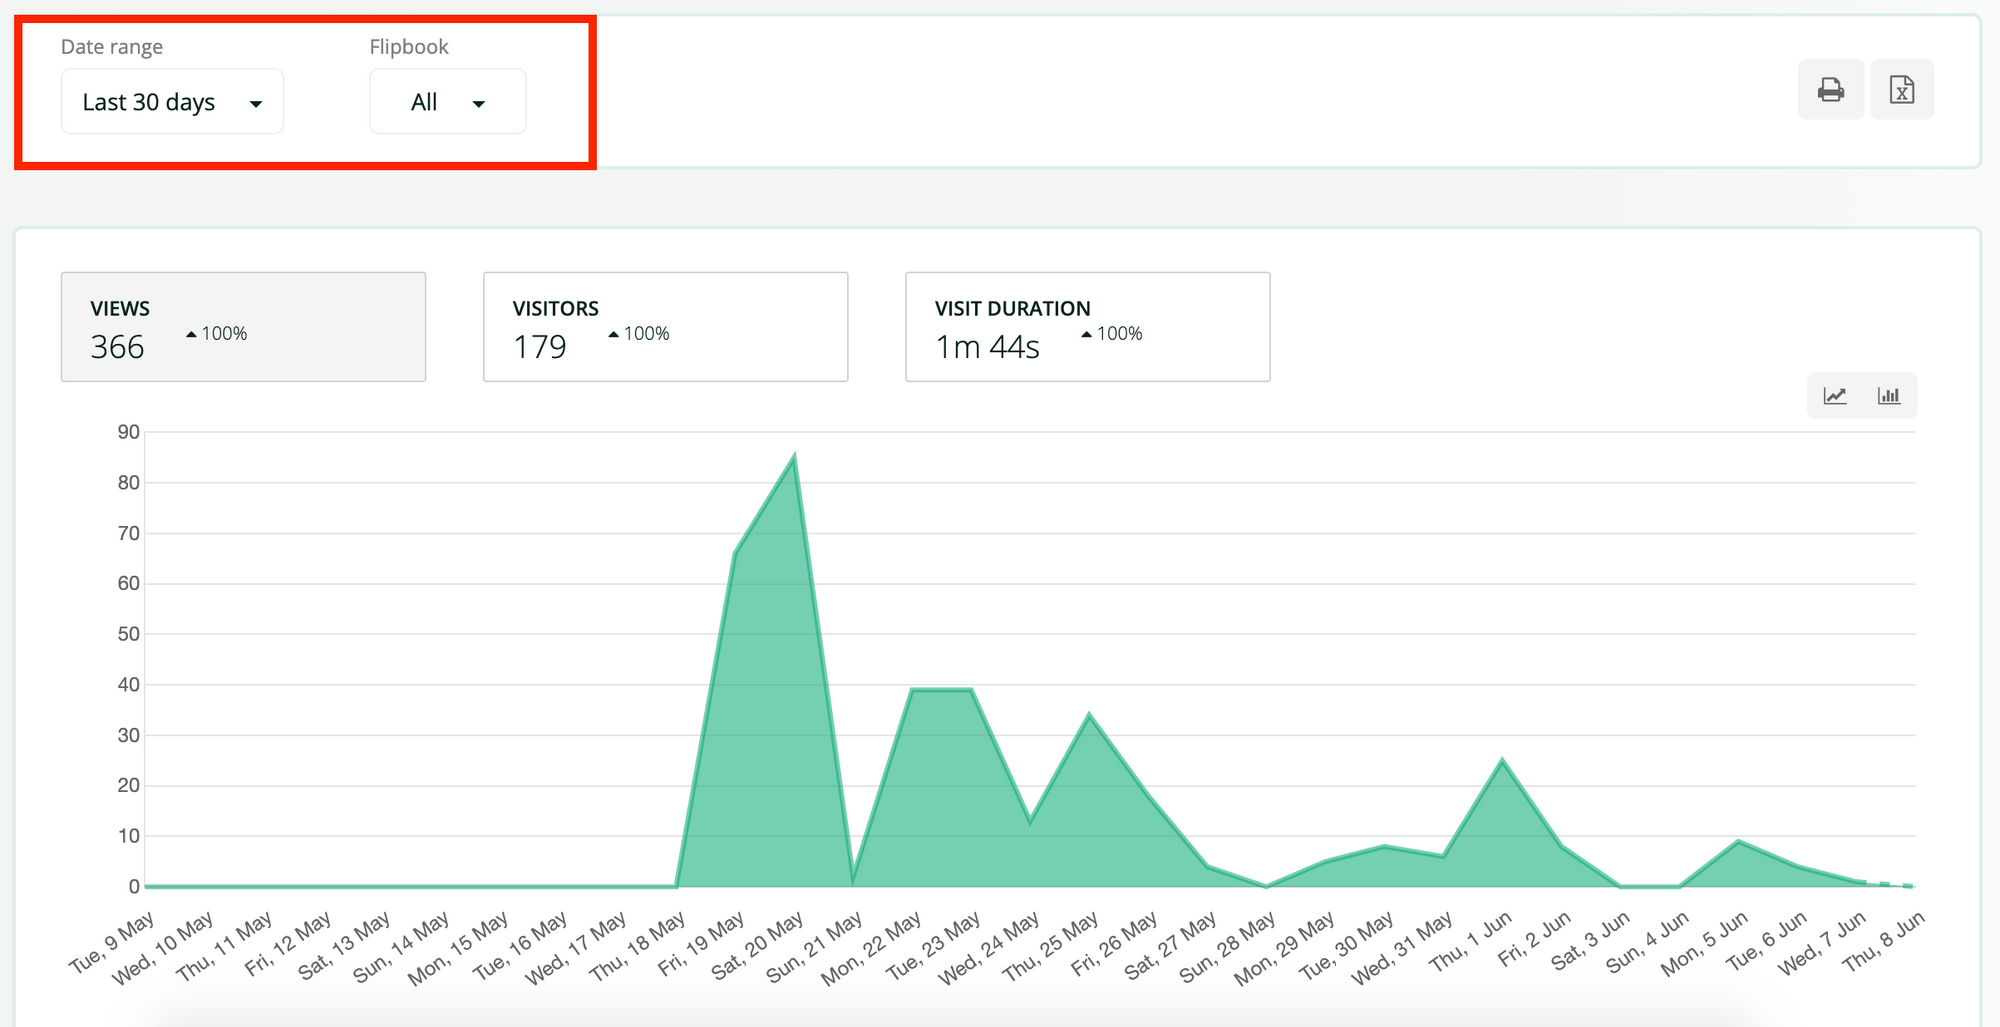The width and height of the screenshot is (2000, 1027).
Task: Export statistics to Excel file
Action: click(1901, 90)
